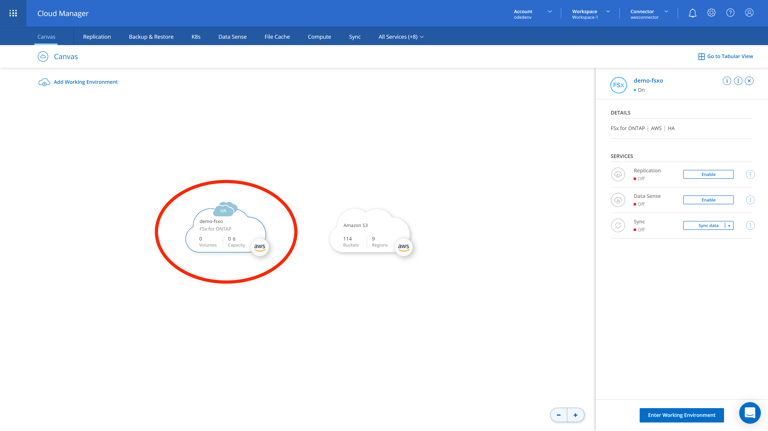Click the info icon next to Replication

(750, 174)
